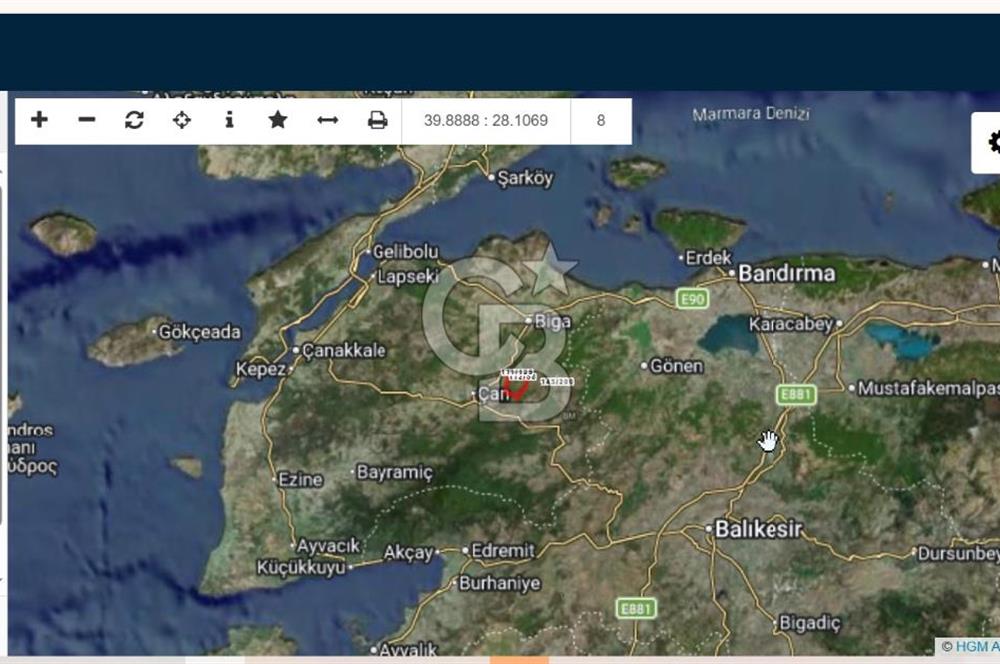The image size is (1000, 664).
Task: Click the E881 shield south of Balıkesir
Action: (636, 609)
